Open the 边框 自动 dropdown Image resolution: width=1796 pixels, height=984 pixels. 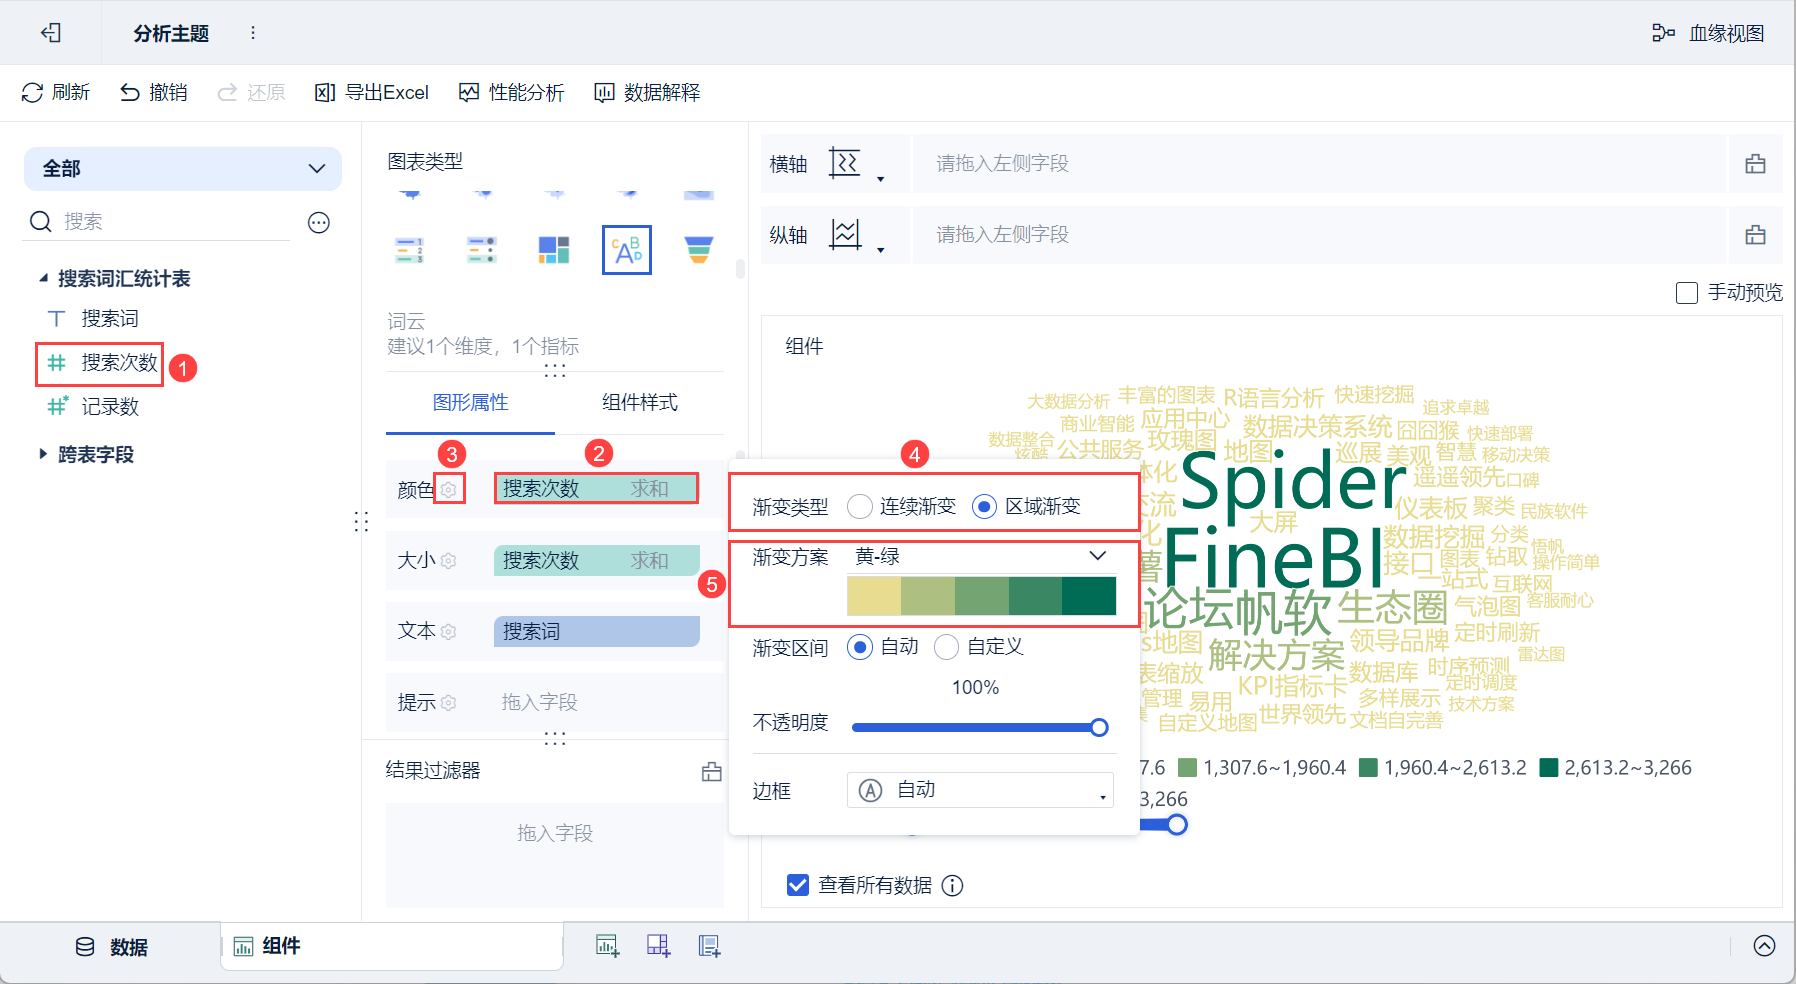tap(980, 790)
